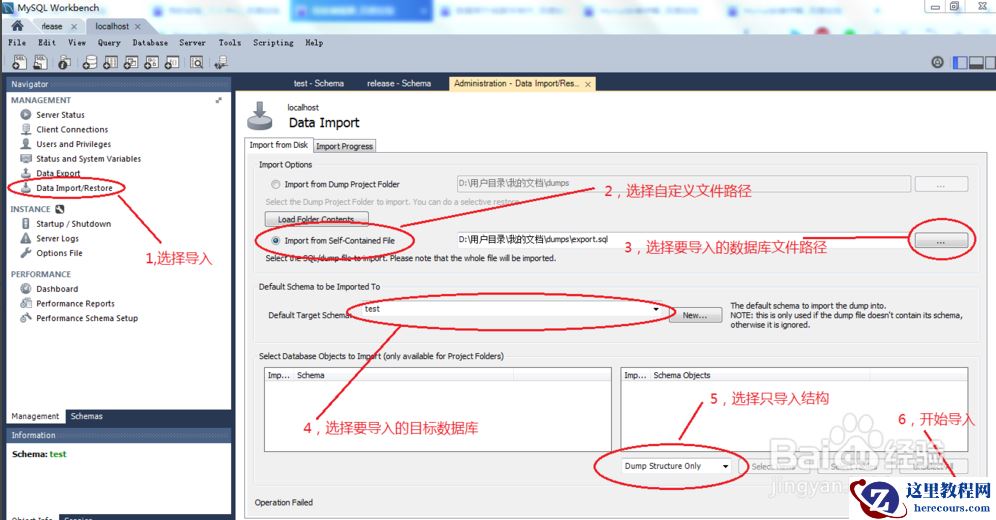The height and width of the screenshot is (520, 996).
Task: Create a new SQL tab from toolbar
Action: tap(20, 62)
